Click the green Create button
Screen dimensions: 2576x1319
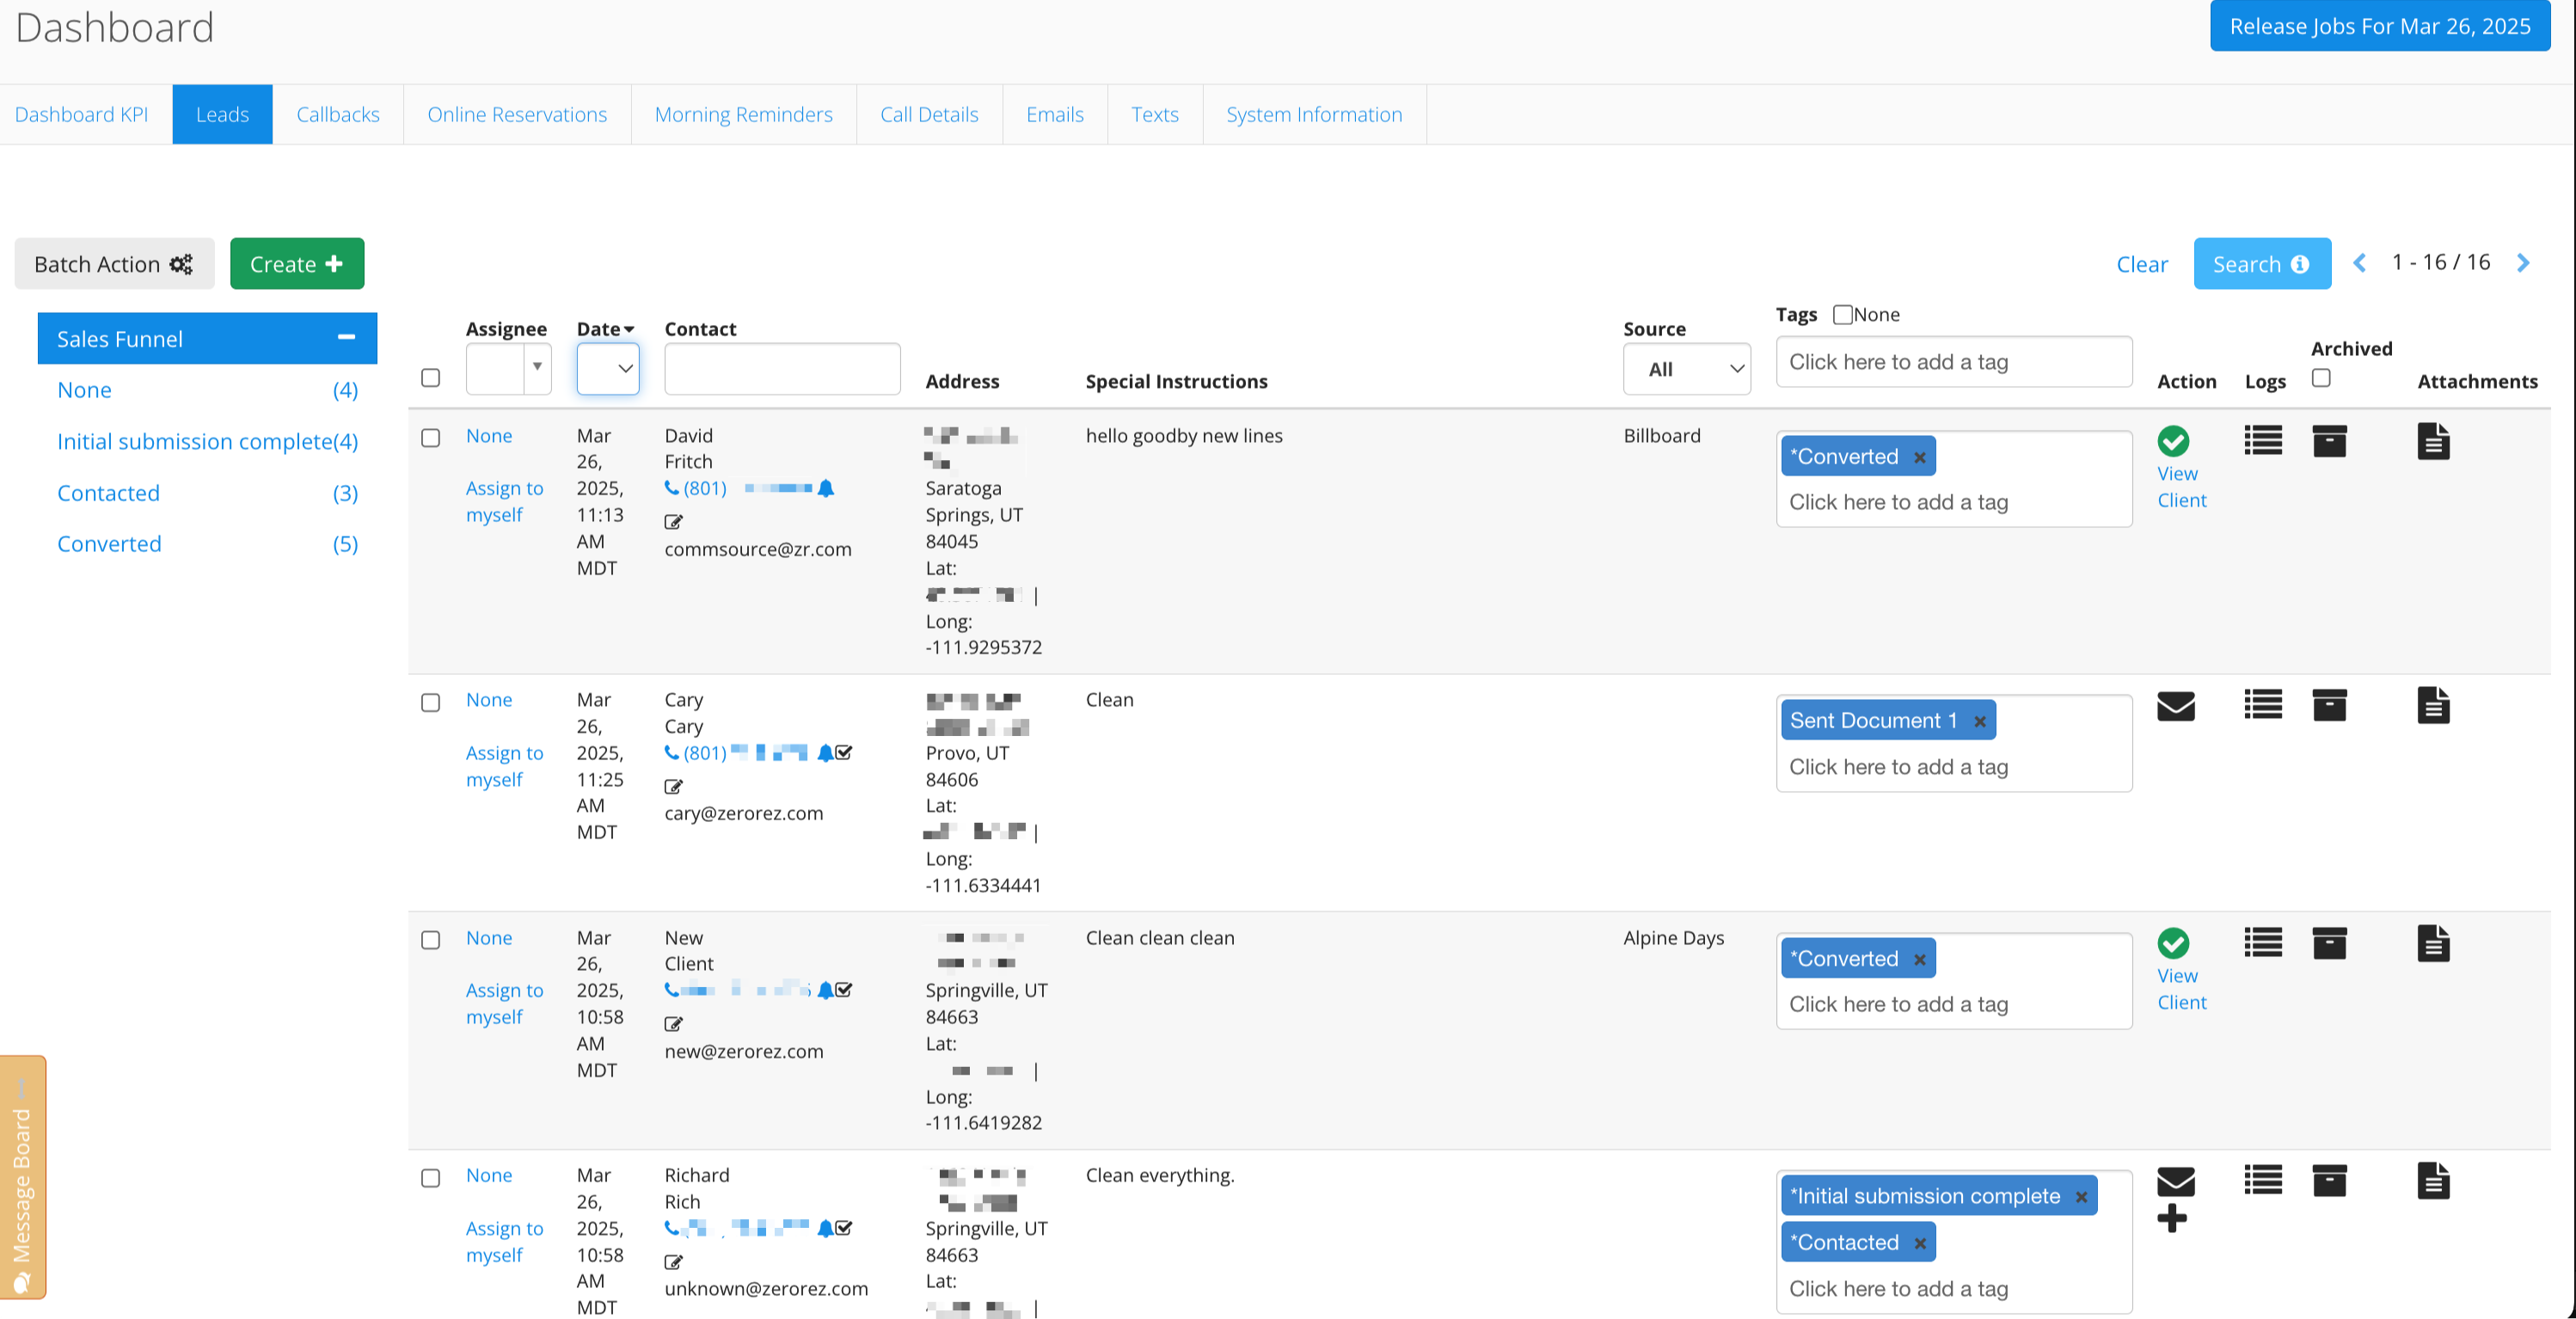[x=297, y=264]
